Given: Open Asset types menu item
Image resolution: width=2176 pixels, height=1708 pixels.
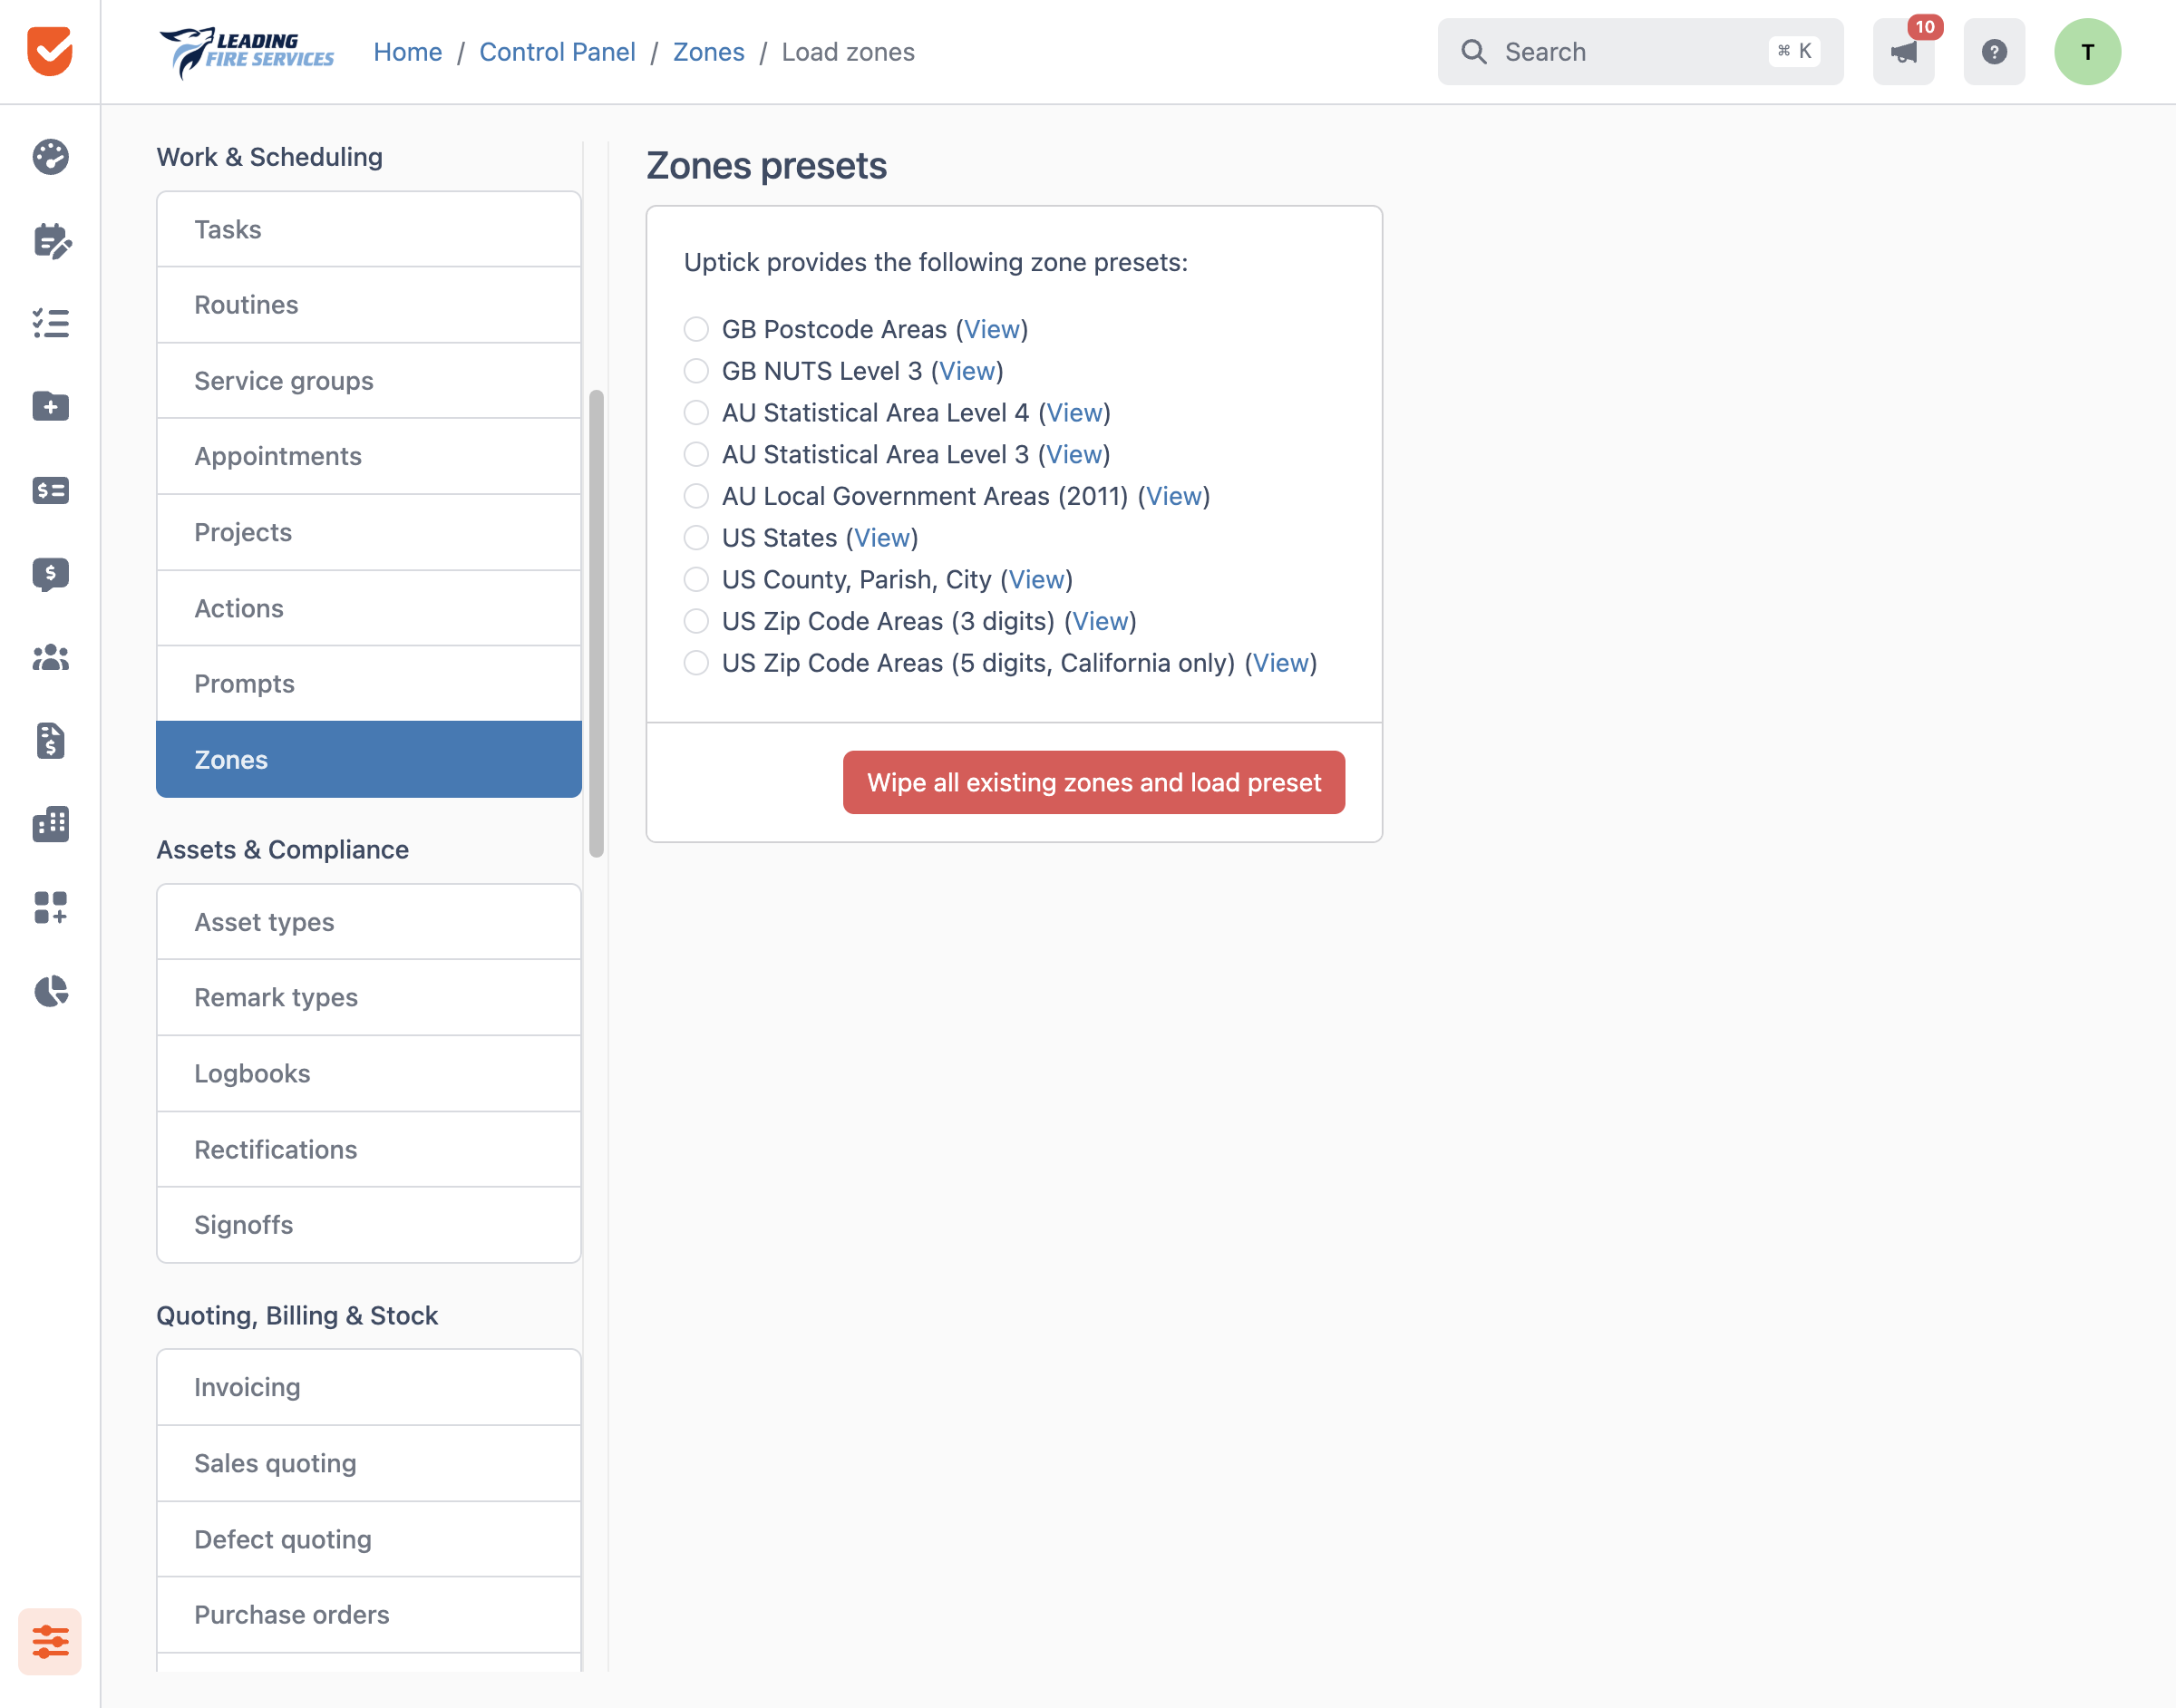Looking at the screenshot, I should pos(369,922).
